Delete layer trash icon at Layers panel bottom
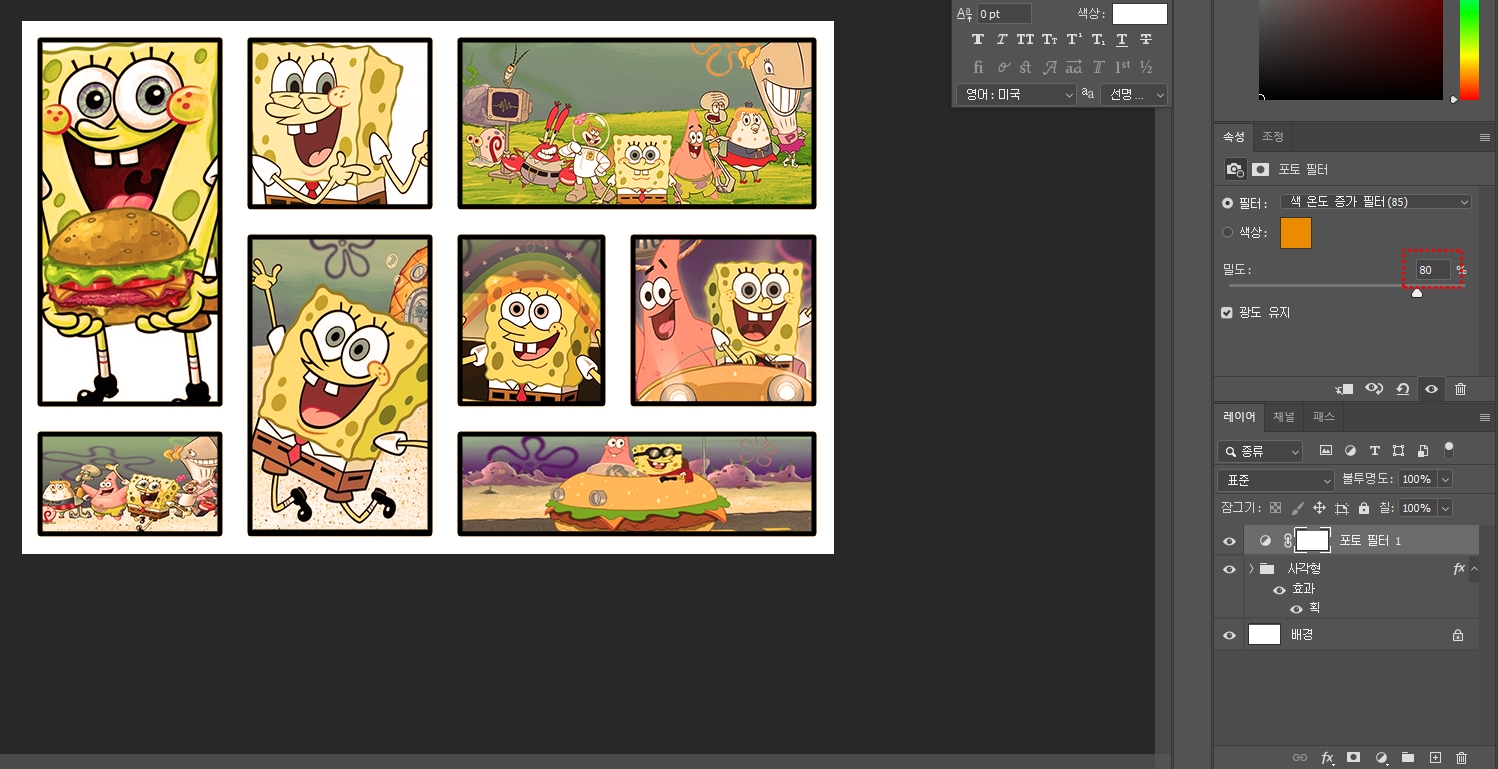This screenshot has height=769, width=1498. point(1461,758)
